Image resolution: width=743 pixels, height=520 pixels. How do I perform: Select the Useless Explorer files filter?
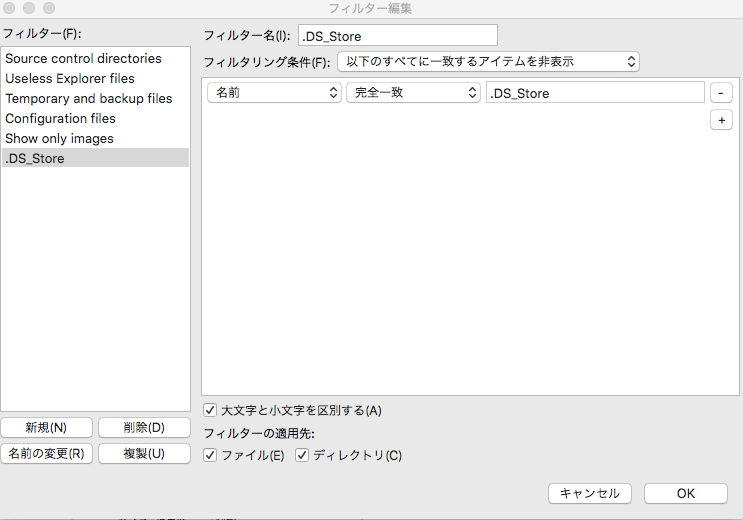pyautogui.click(x=70, y=79)
